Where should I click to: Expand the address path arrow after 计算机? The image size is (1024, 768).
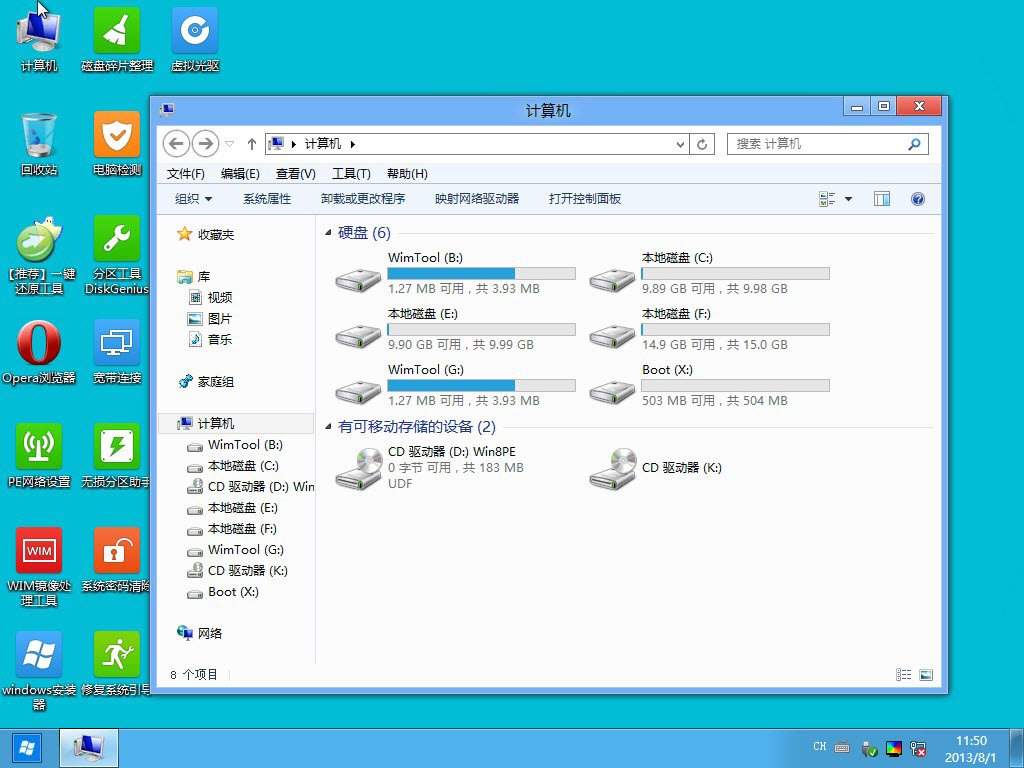(353, 144)
